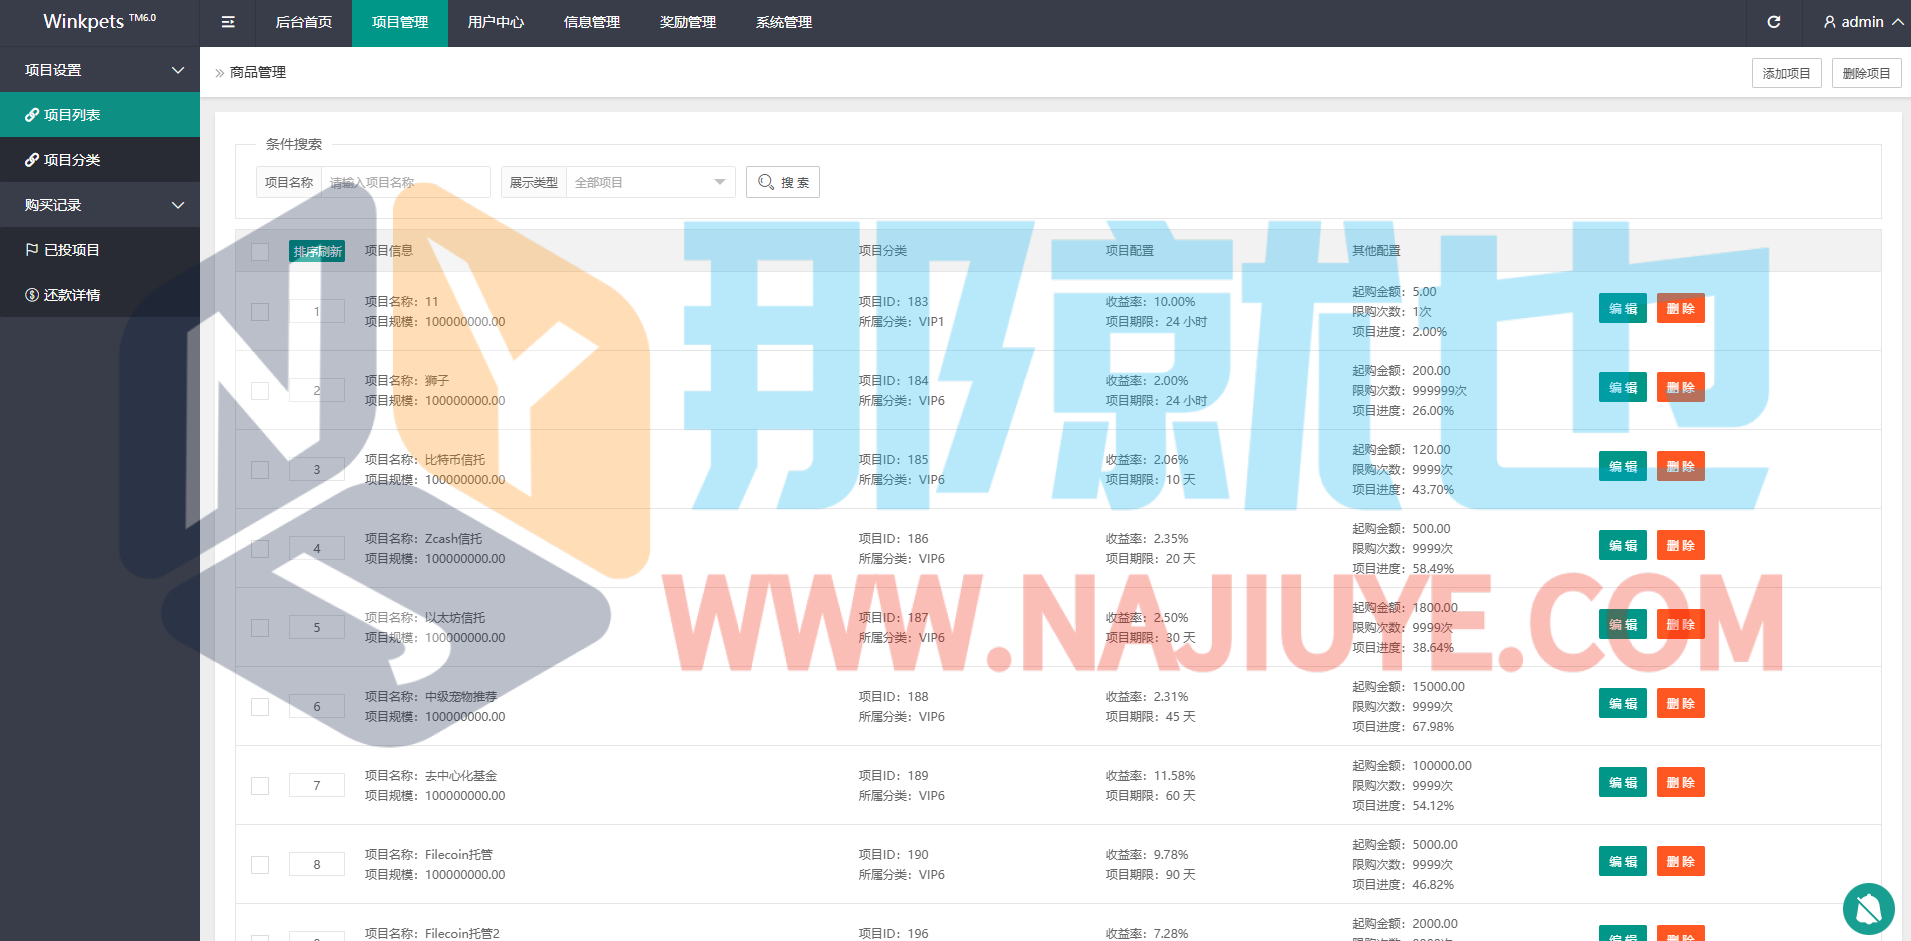
Task: Check the box for project 狮子
Action: point(260,391)
